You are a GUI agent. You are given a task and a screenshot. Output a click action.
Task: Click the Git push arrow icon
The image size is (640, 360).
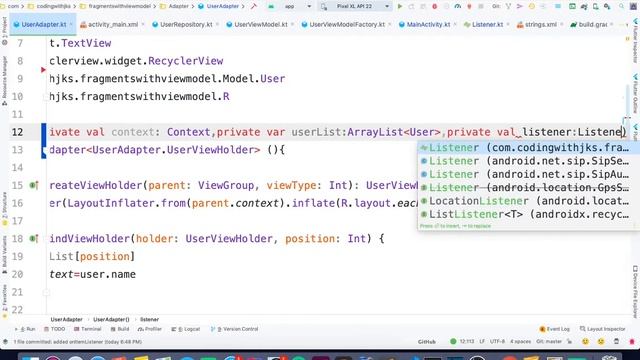(x=520, y=7)
